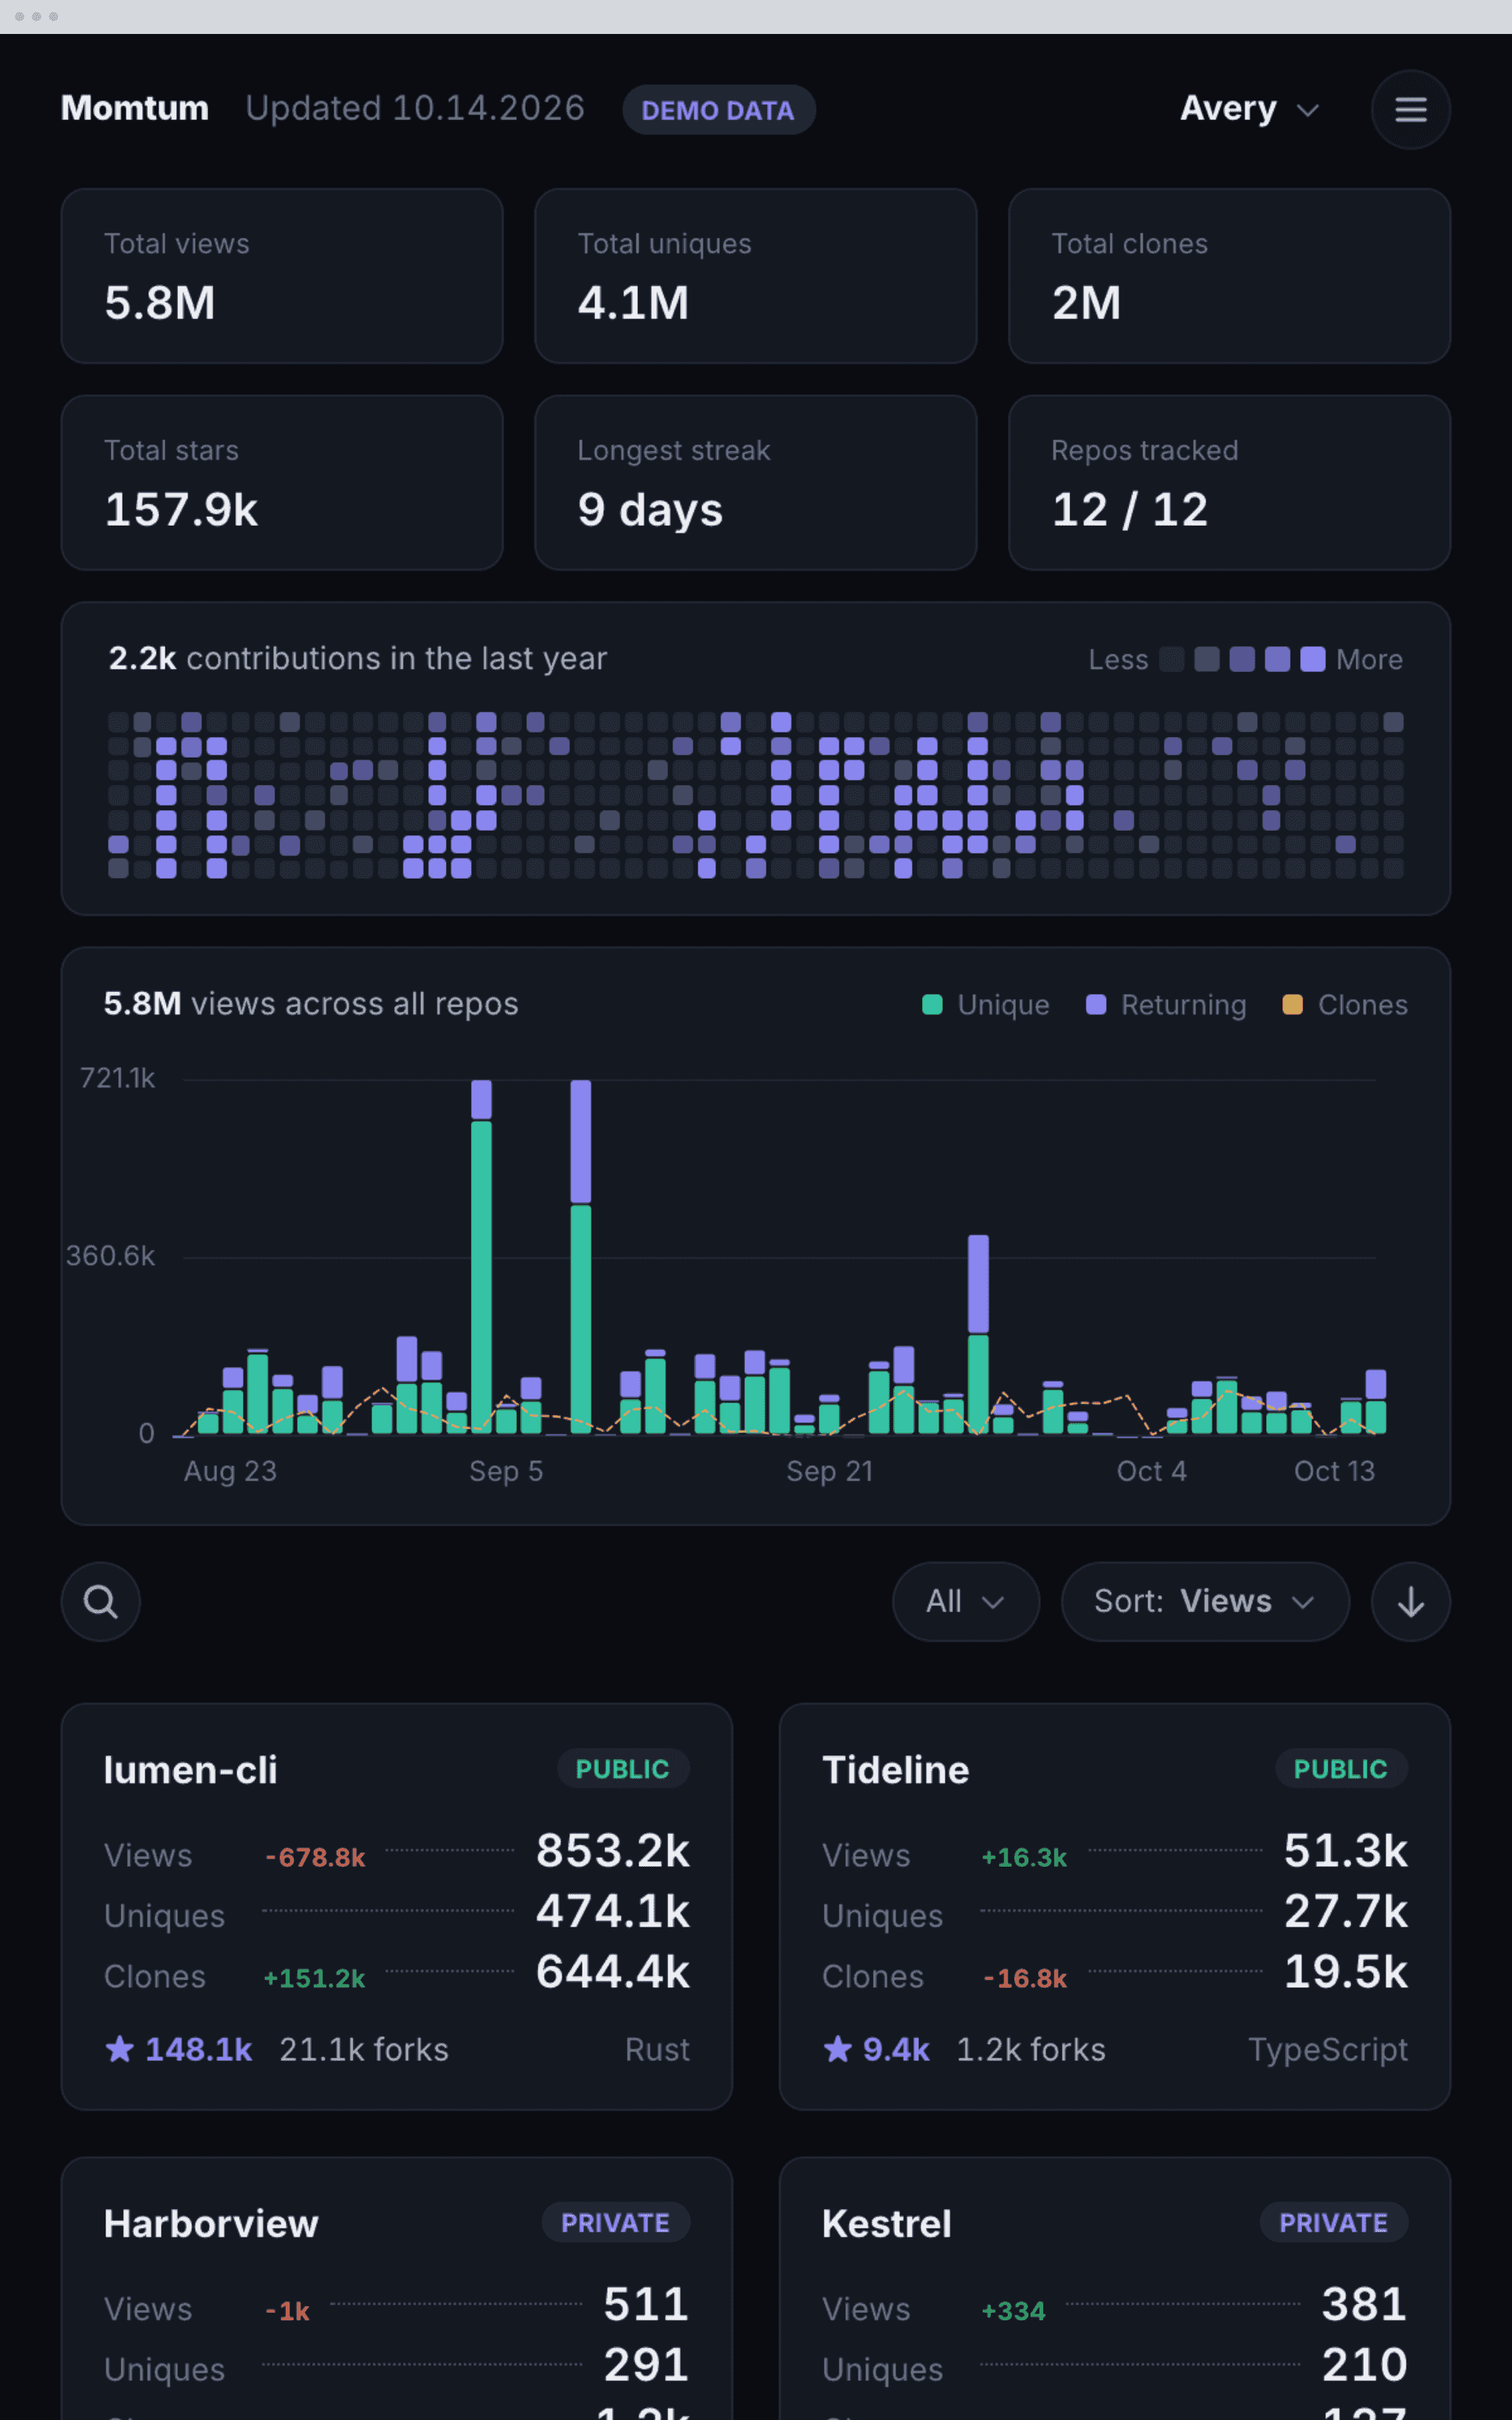This screenshot has height=2420, width=1512.
Task: Toggle the Clones series in legend
Action: 1345,1005
